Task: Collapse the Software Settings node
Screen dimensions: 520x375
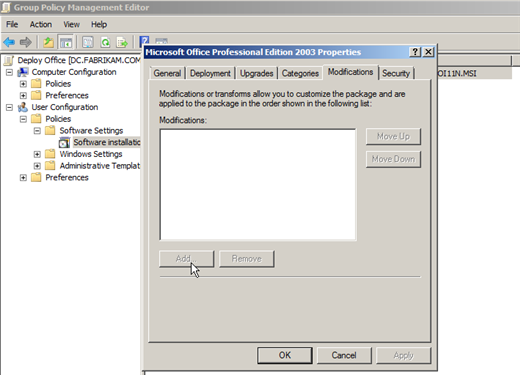Action: coord(37,131)
